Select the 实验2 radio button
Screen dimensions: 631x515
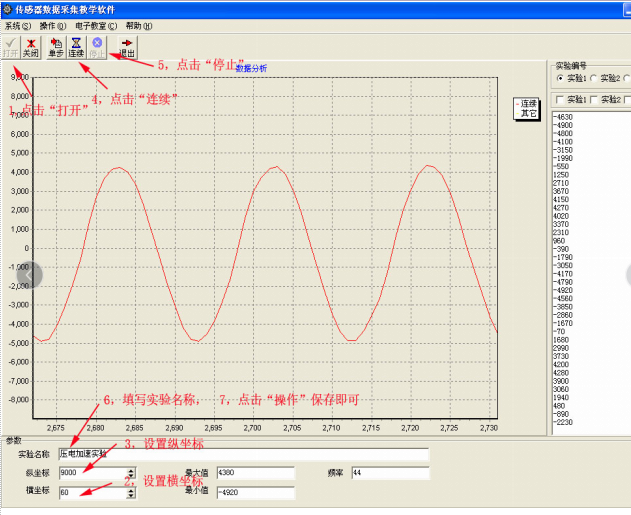[x=594, y=78]
